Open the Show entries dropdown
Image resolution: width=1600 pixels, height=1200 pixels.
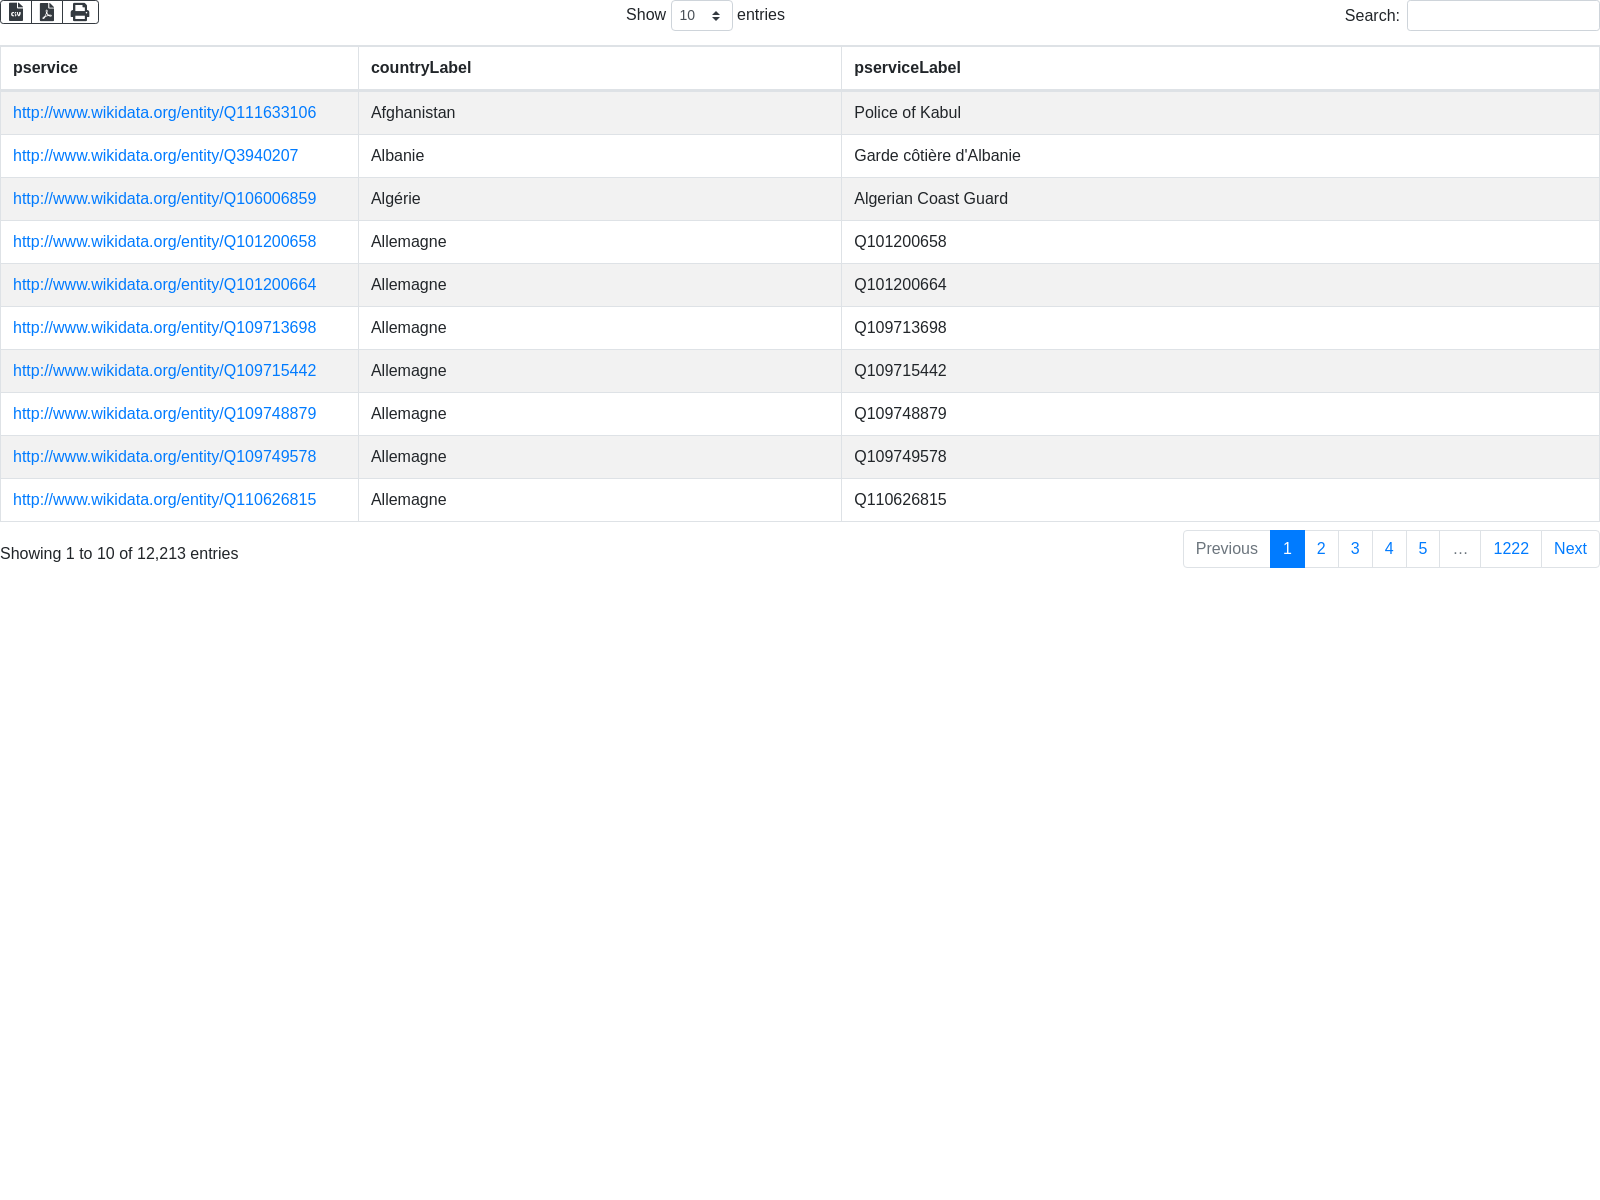click(701, 16)
